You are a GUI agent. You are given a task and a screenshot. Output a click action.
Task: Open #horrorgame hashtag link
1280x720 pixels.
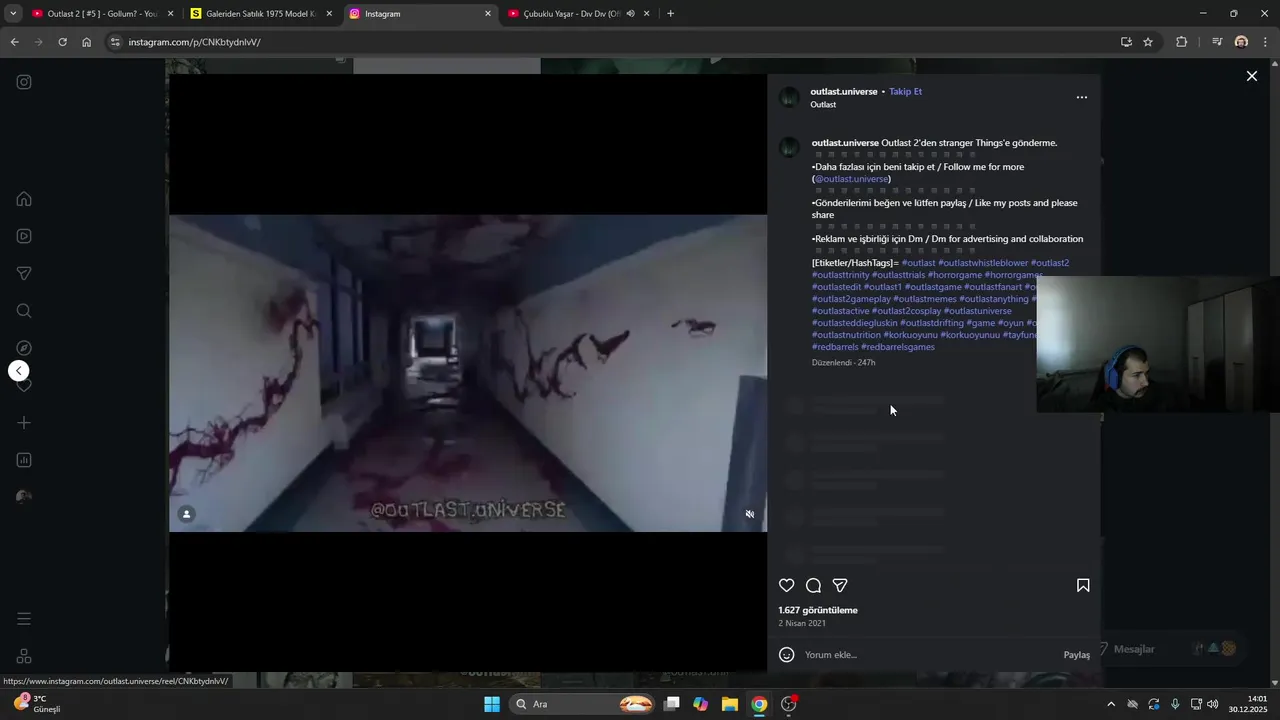coord(955,275)
